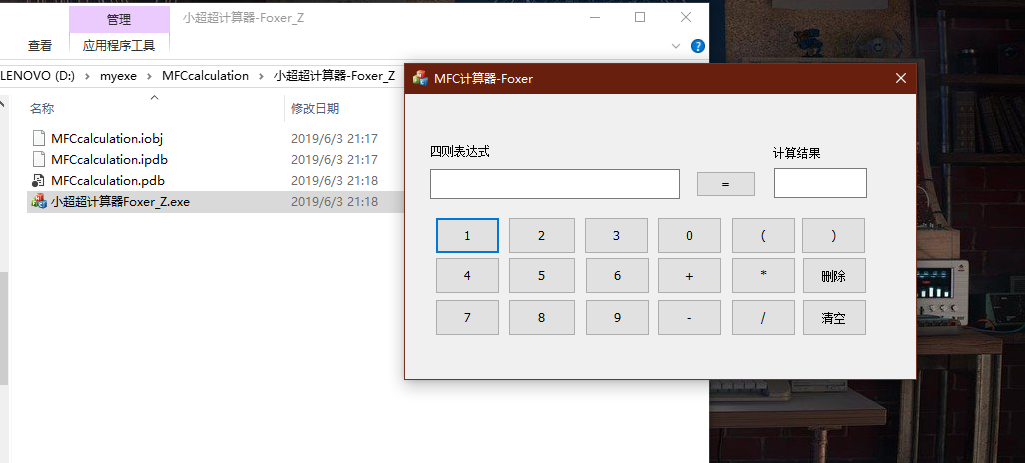The width and height of the screenshot is (1025, 463).
Task: Select 小超超计算器Foxer_Z.exe file name
Action: coord(120,201)
